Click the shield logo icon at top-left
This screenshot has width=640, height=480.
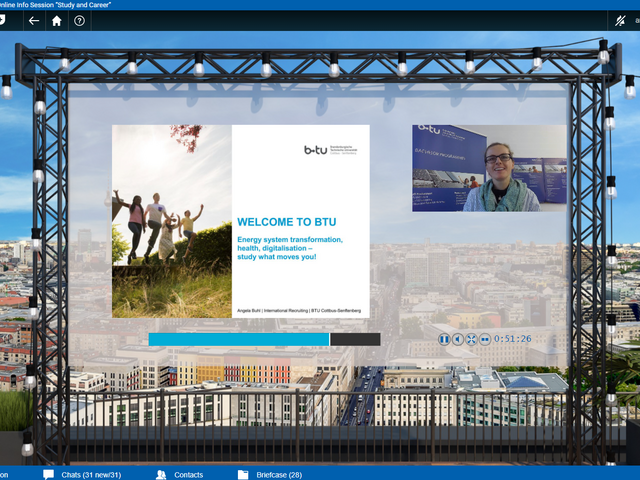click(x=2, y=20)
